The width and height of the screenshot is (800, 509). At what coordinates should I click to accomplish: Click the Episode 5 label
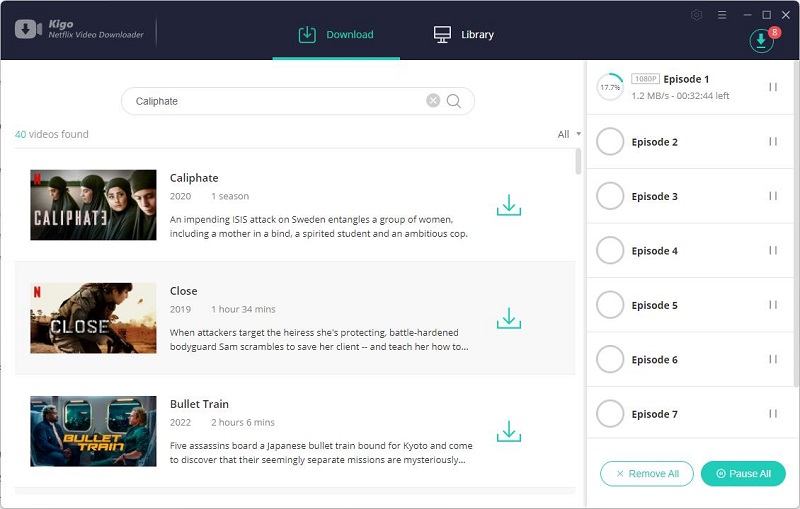655,306
